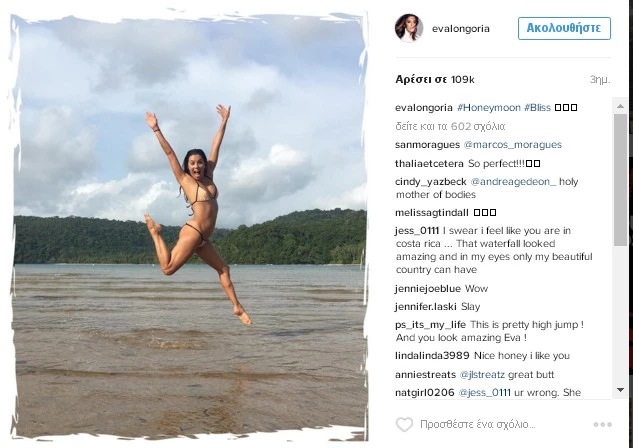
Task: Click the add comment input field
Action: point(478,425)
